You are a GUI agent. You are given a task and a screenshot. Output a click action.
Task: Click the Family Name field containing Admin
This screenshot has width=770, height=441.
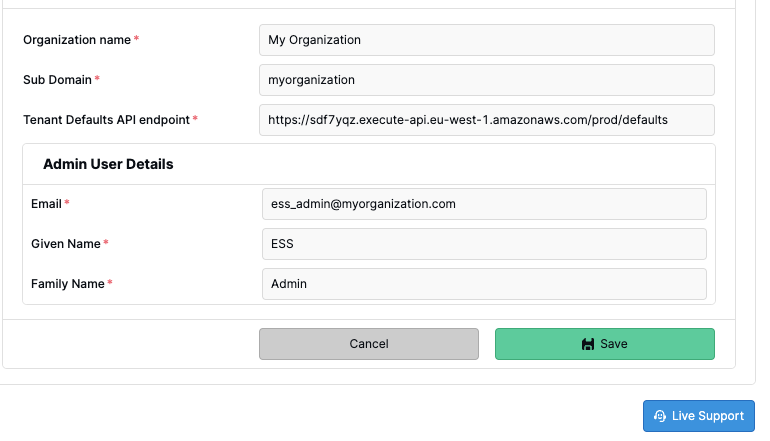[484, 284]
